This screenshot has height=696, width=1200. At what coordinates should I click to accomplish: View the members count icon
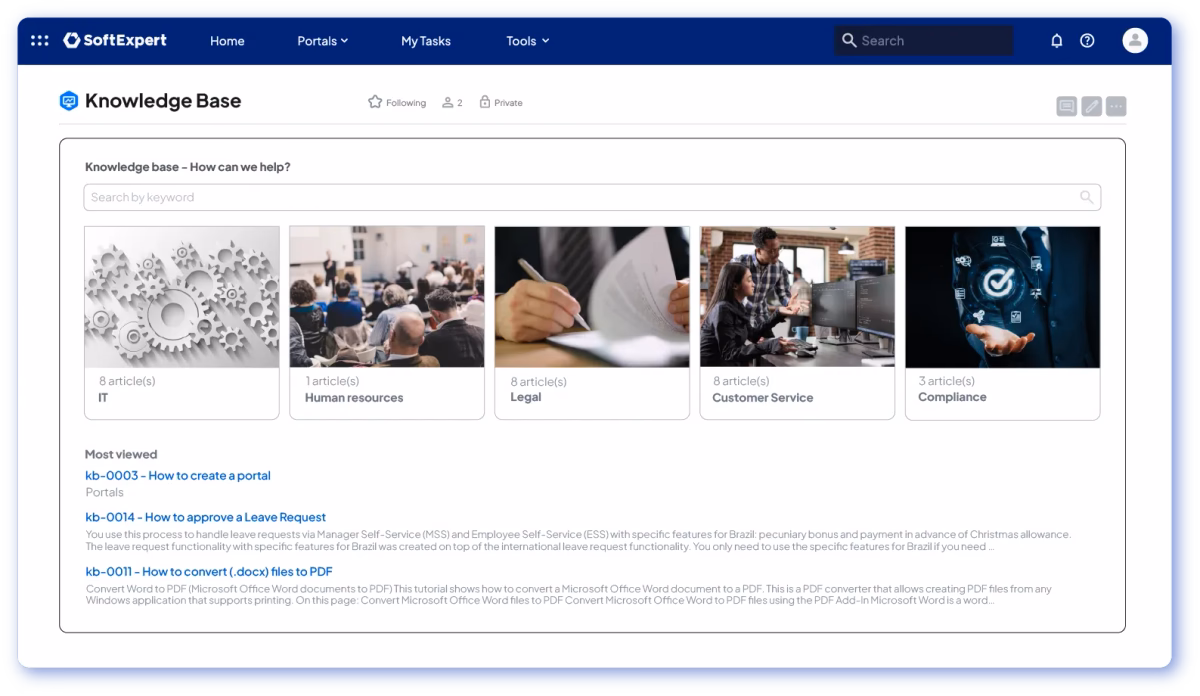[448, 102]
